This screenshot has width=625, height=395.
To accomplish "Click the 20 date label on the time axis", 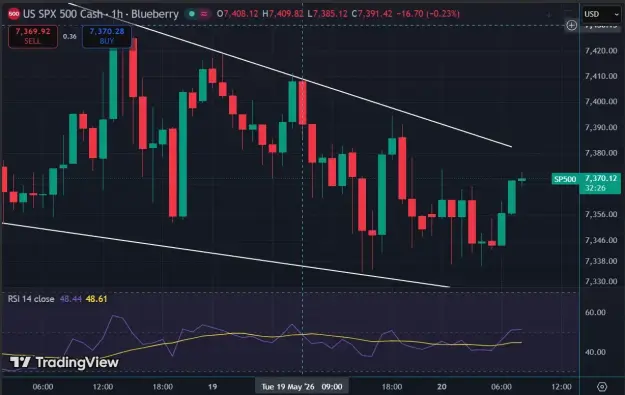I will (x=442, y=387).
